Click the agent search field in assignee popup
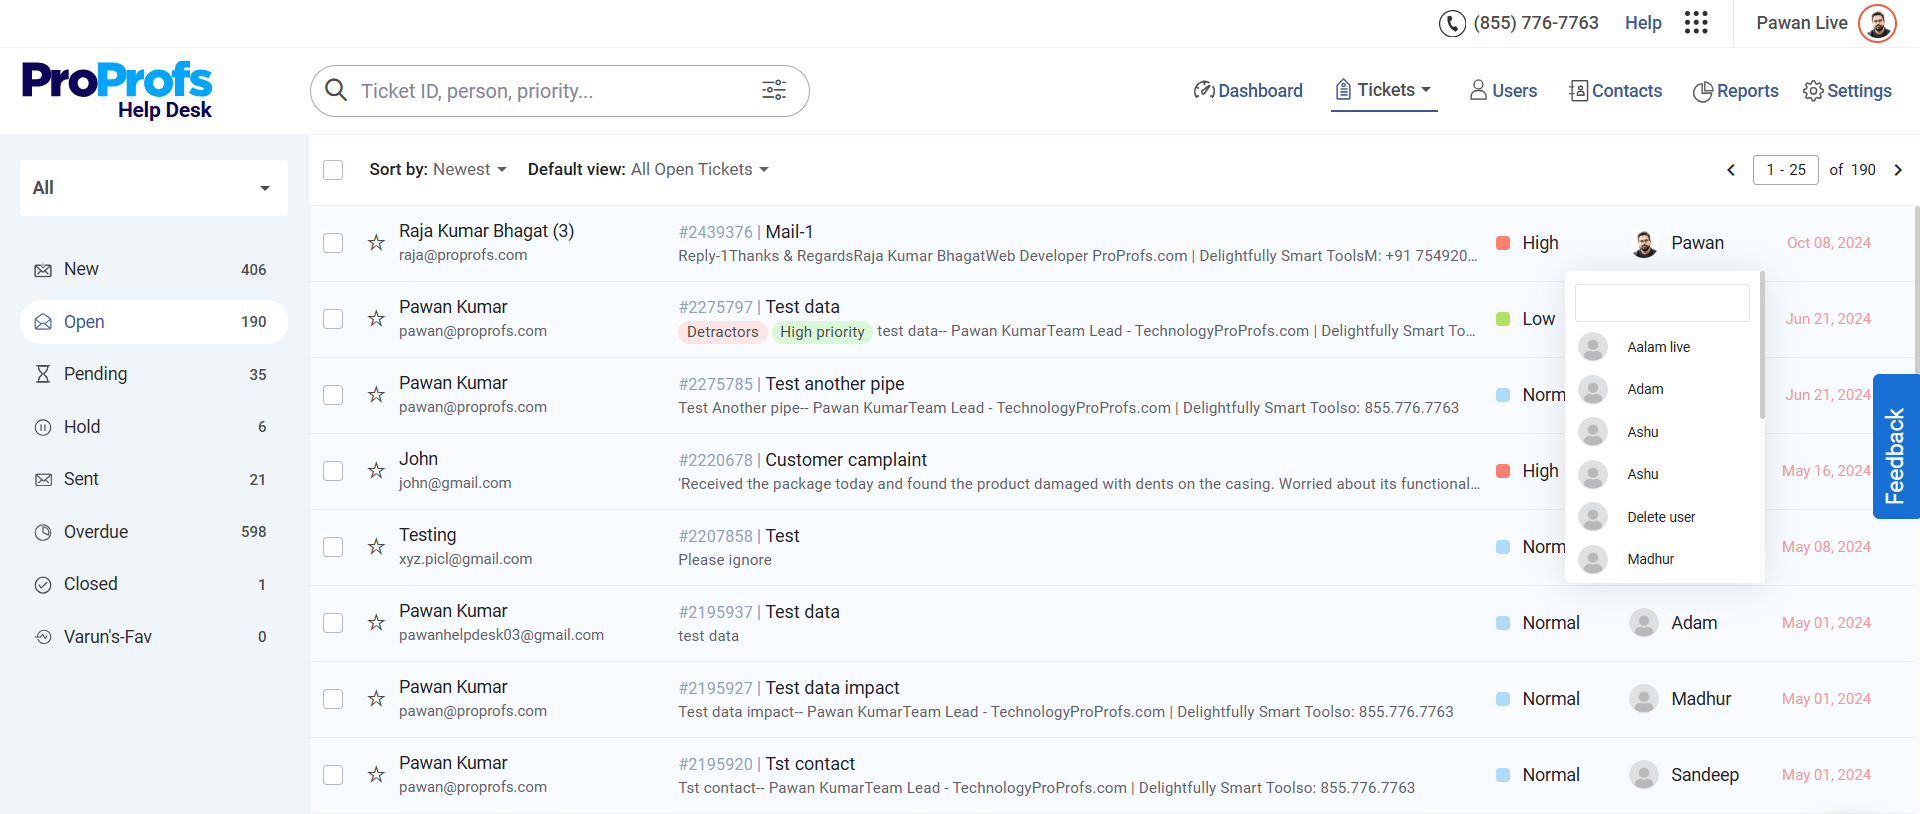This screenshot has height=814, width=1920. coord(1661,303)
